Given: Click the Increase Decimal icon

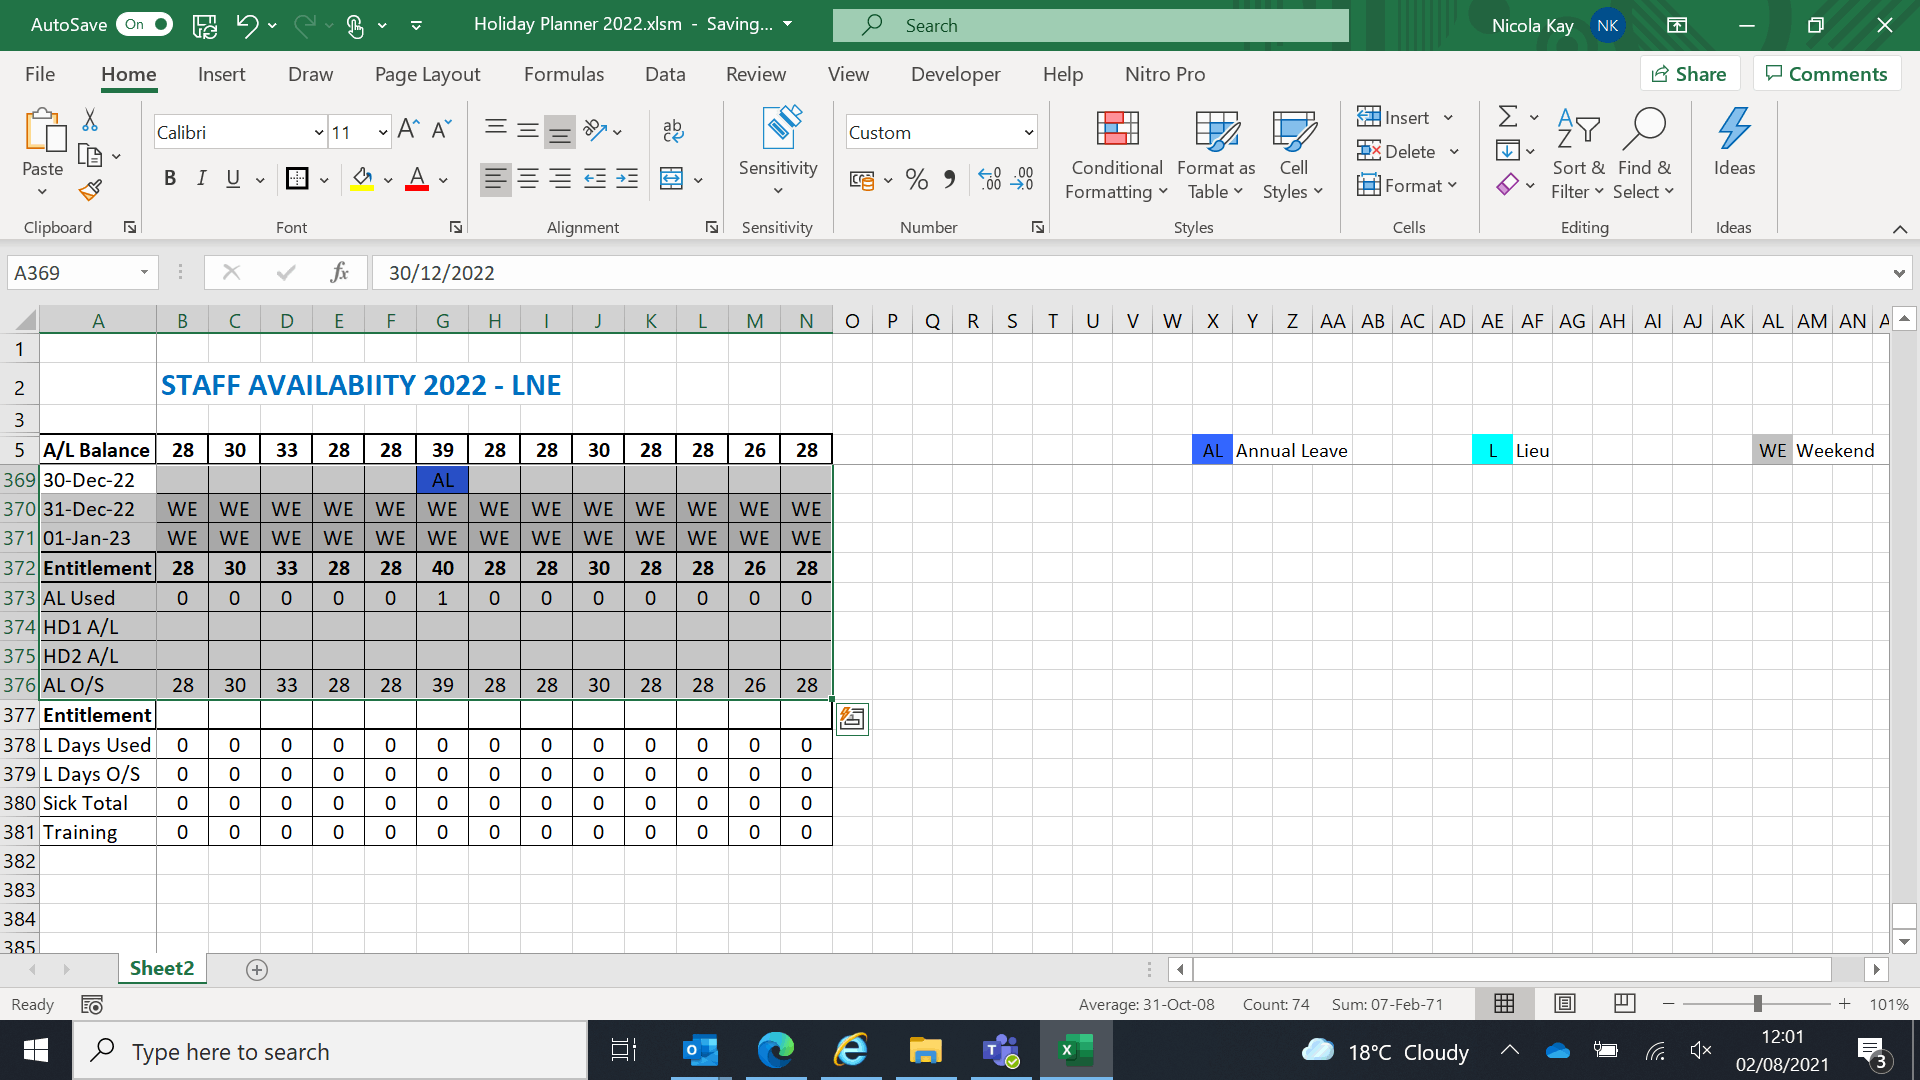Looking at the screenshot, I should tap(990, 180).
